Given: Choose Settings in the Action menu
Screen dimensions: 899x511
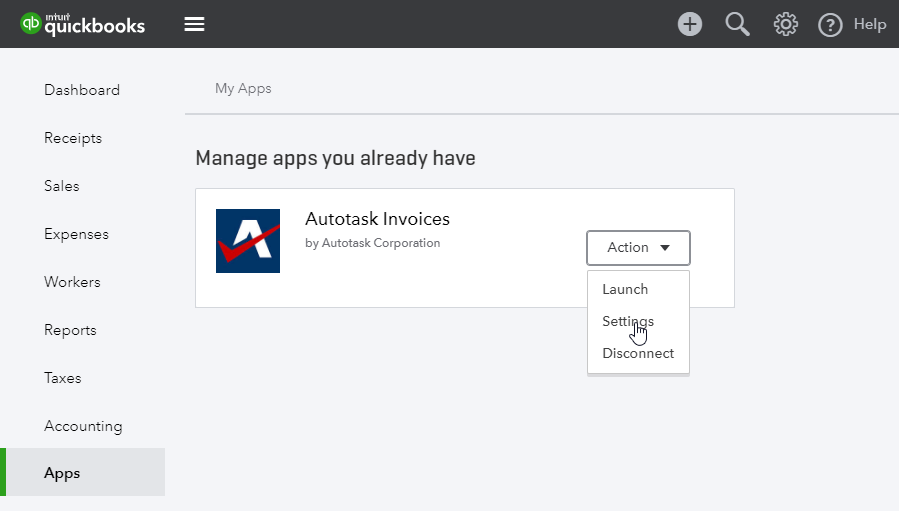Looking at the screenshot, I should (x=628, y=321).
